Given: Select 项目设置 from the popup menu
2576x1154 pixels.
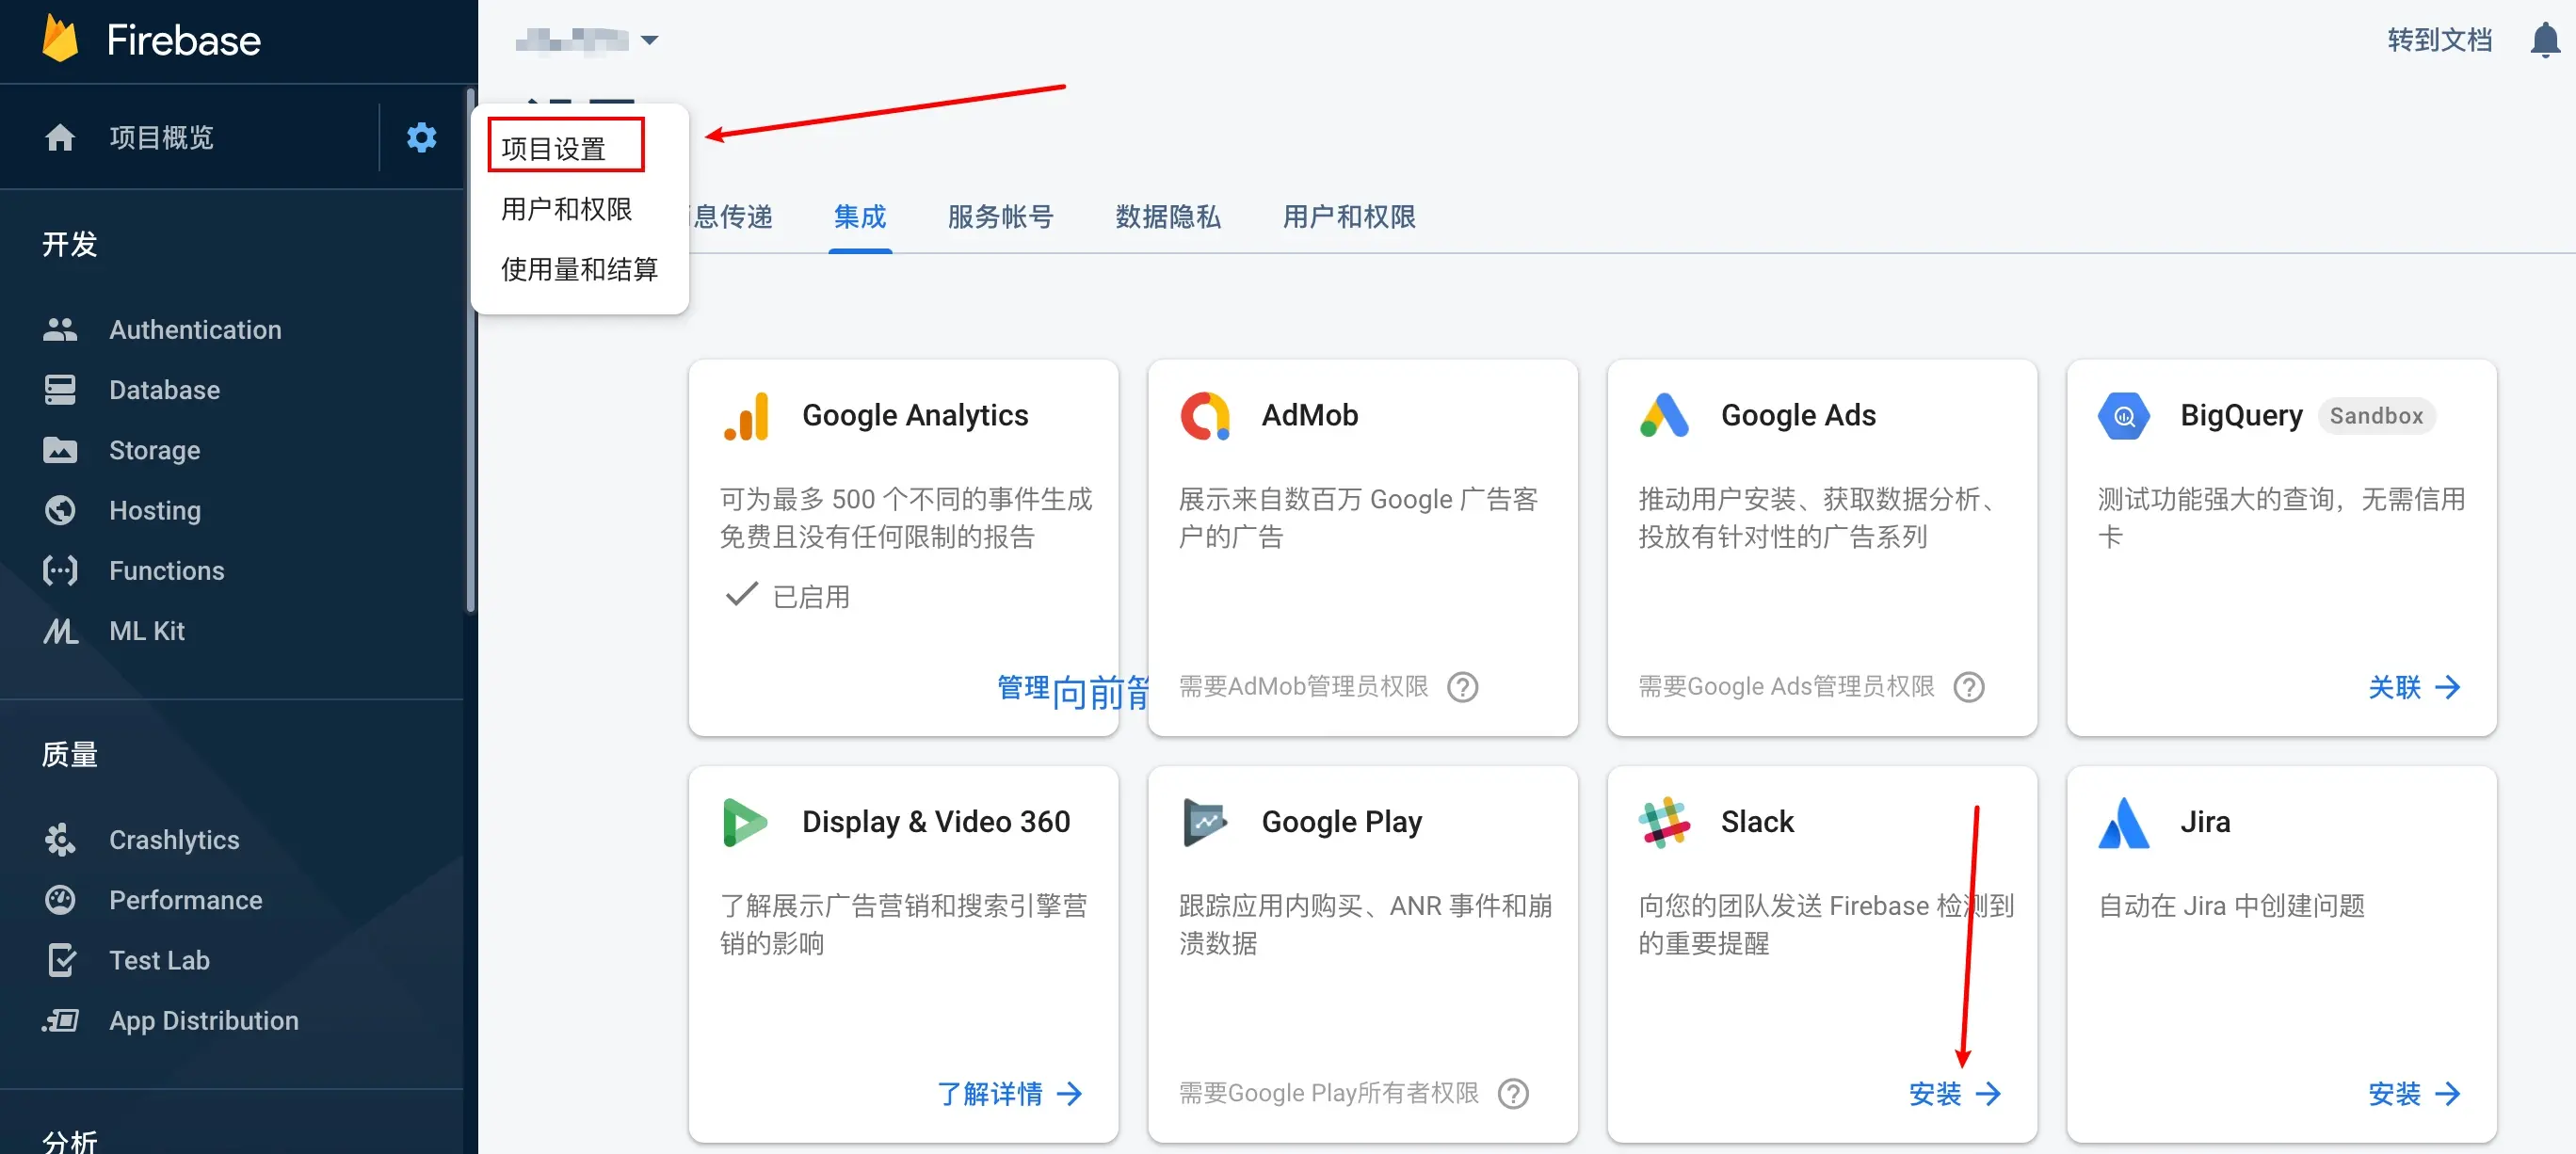Looking at the screenshot, I should click(553, 149).
